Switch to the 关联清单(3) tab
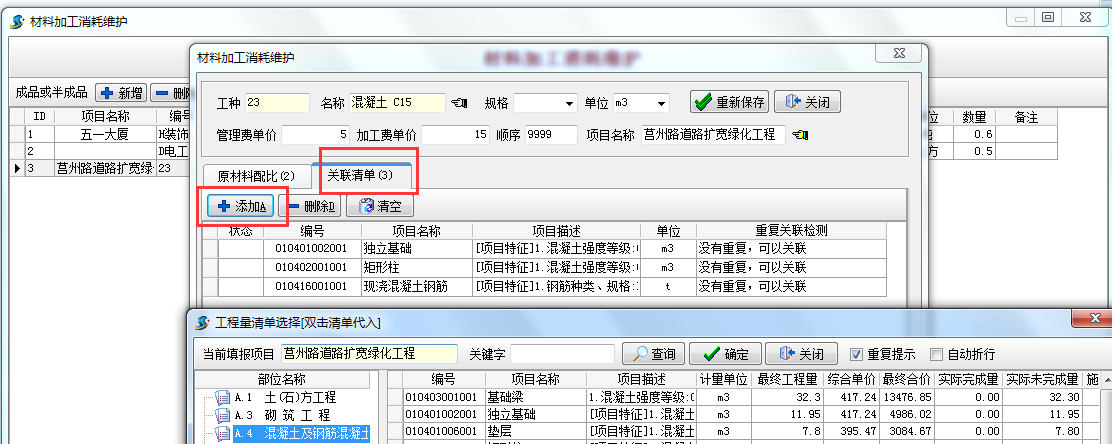This screenshot has height=444, width=1112. pyautogui.click(x=366, y=175)
